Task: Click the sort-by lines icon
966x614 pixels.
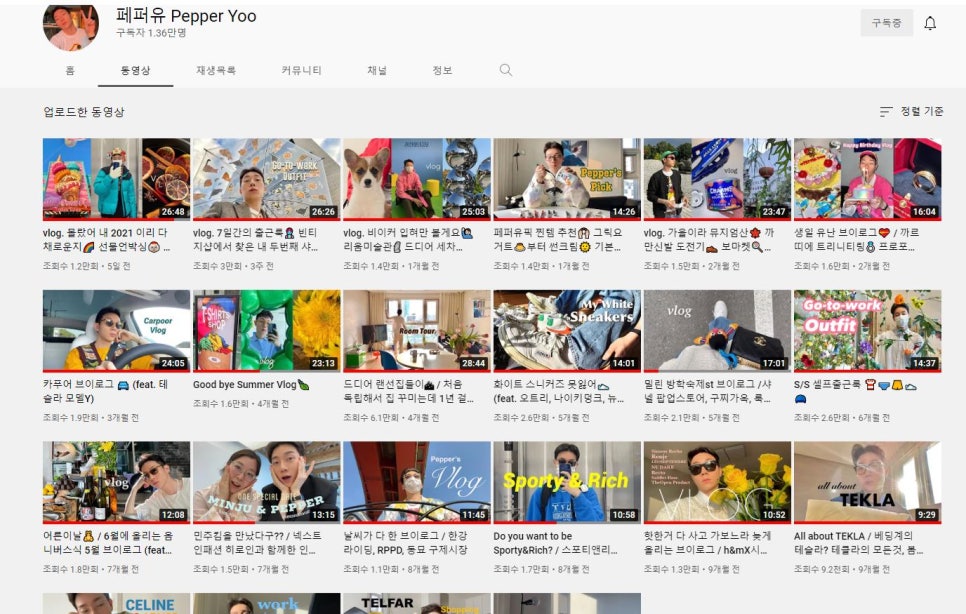Action: click(x=886, y=111)
